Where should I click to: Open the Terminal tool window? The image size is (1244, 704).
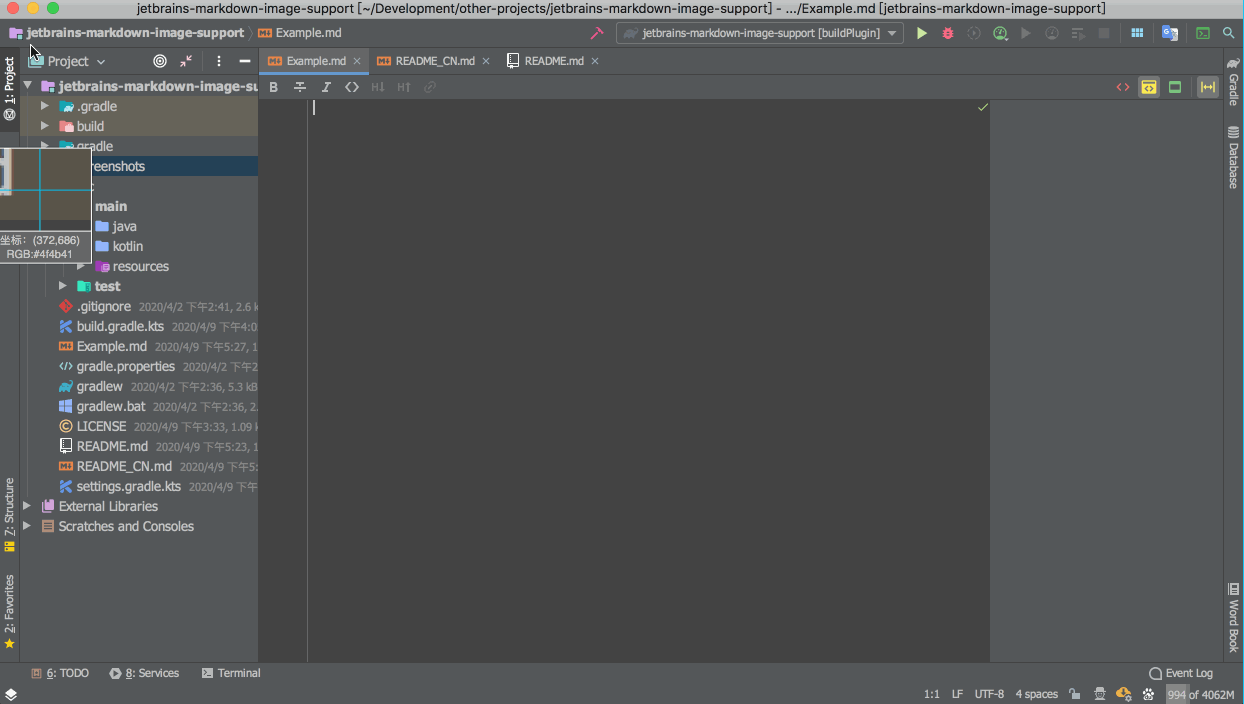(x=231, y=673)
